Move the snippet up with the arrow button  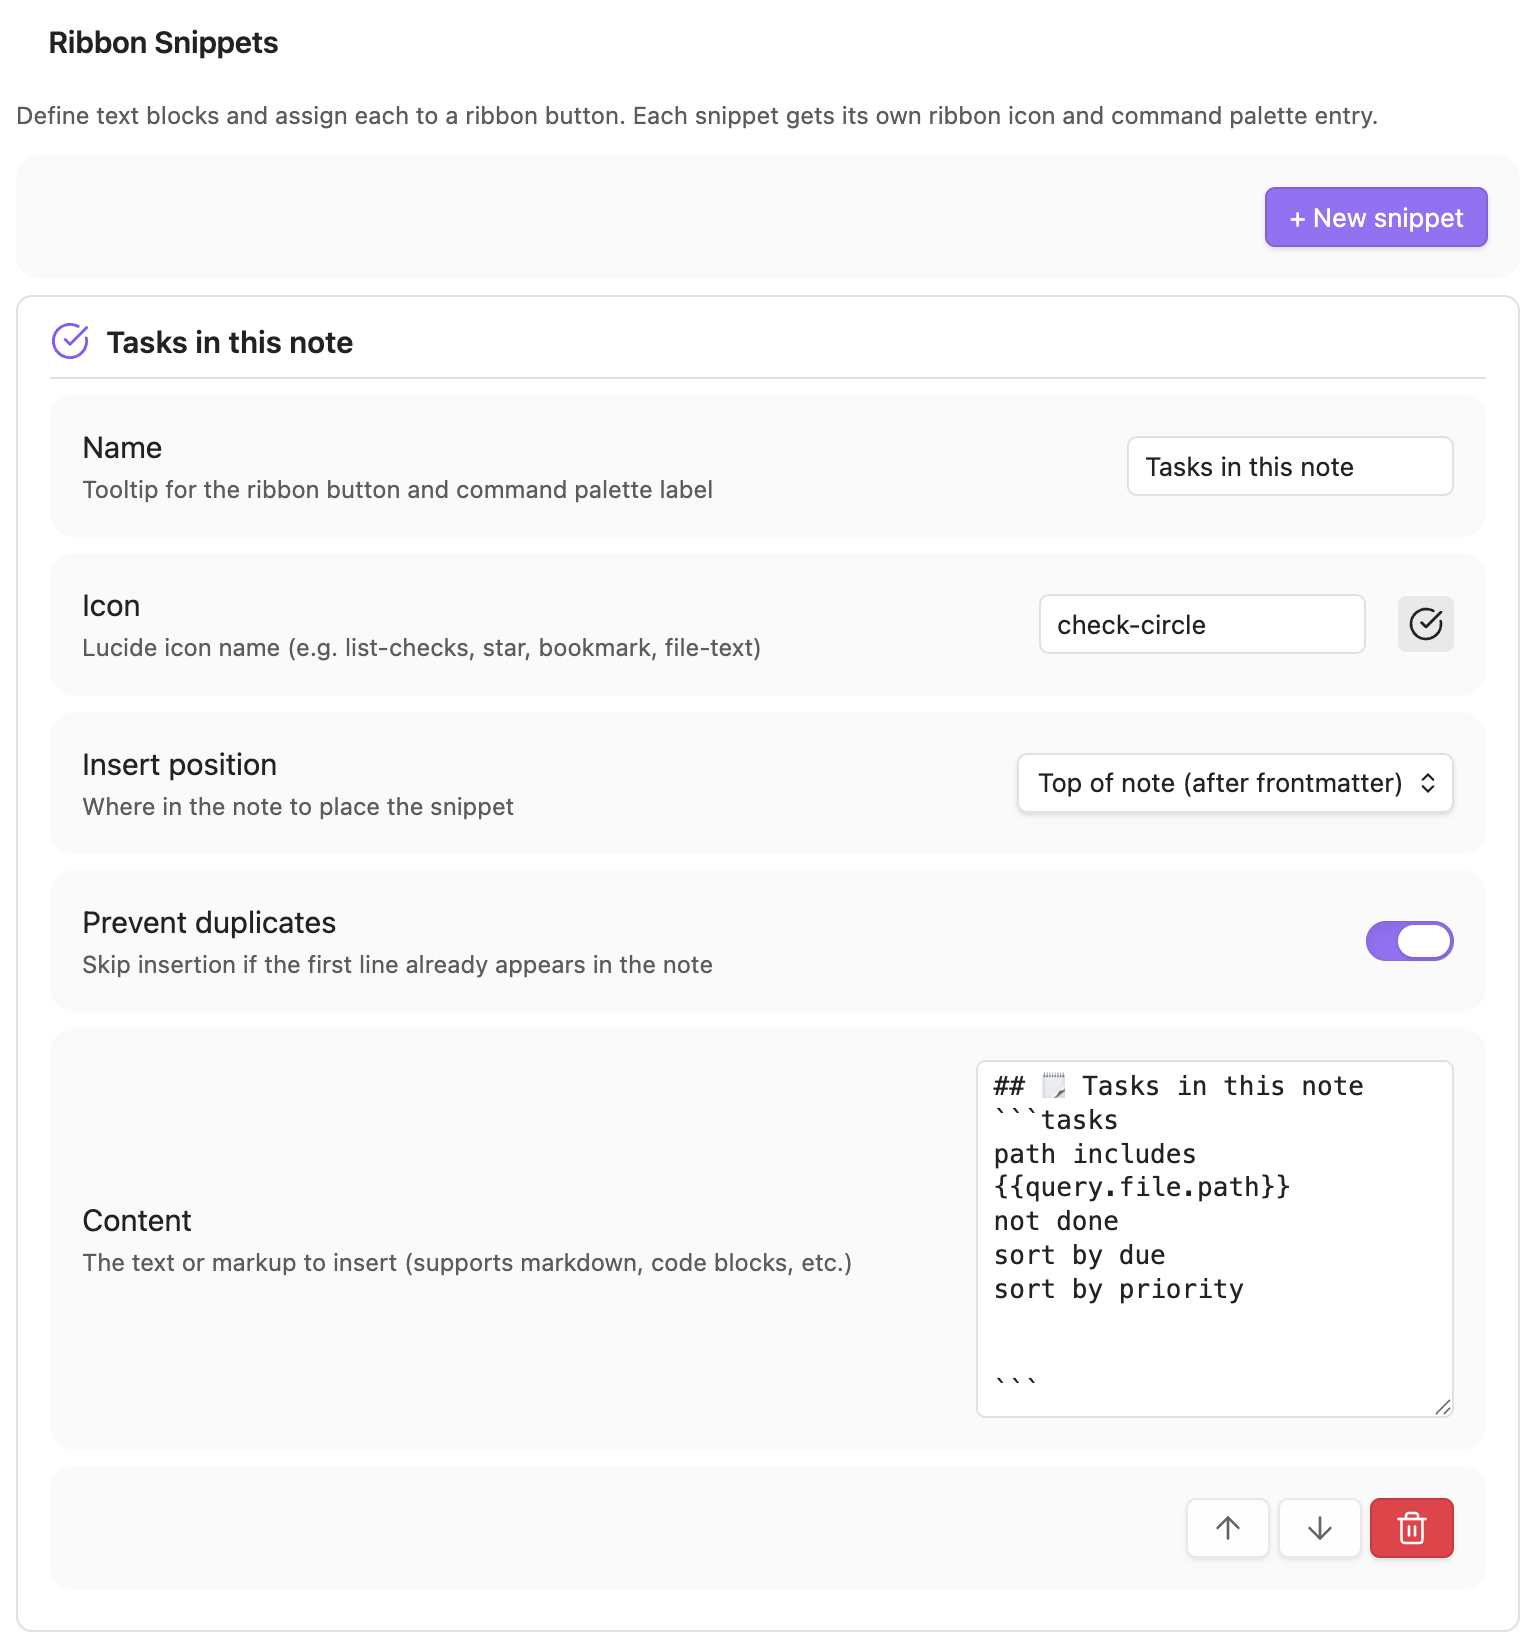(1228, 1528)
